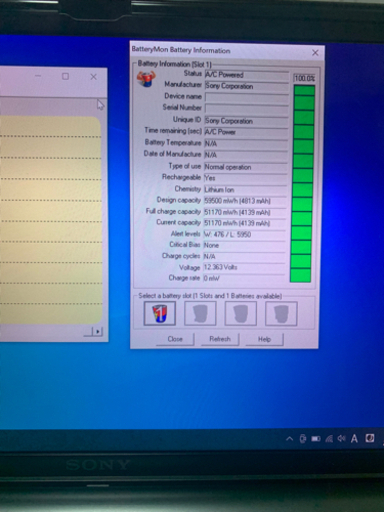Click the Voltage 12.363 Volts value
The height and width of the screenshot is (512, 384).
pyautogui.click(x=244, y=267)
